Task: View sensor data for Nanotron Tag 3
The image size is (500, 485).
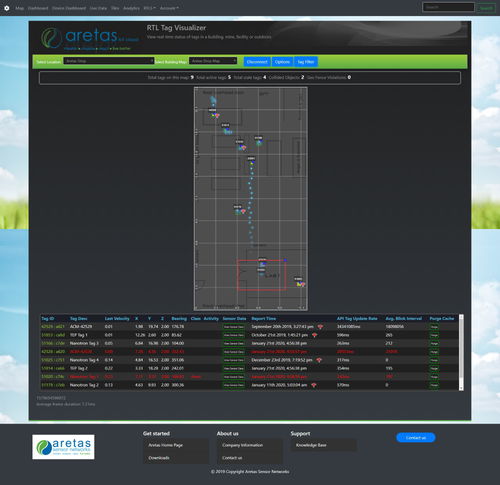Action: point(234,343)
